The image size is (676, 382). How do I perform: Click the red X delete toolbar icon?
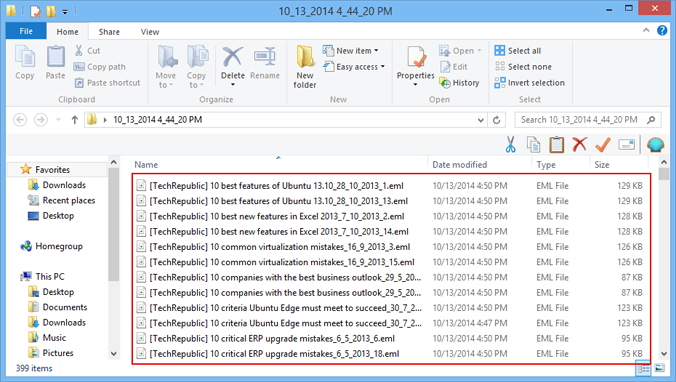(579, 144)
